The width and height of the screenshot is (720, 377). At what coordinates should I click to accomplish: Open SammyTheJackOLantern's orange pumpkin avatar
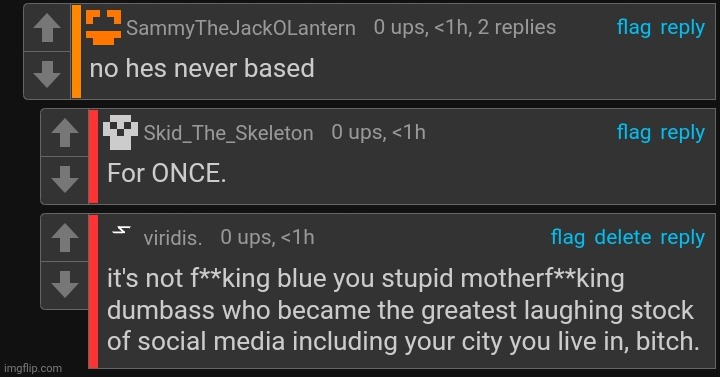[104, 28]
